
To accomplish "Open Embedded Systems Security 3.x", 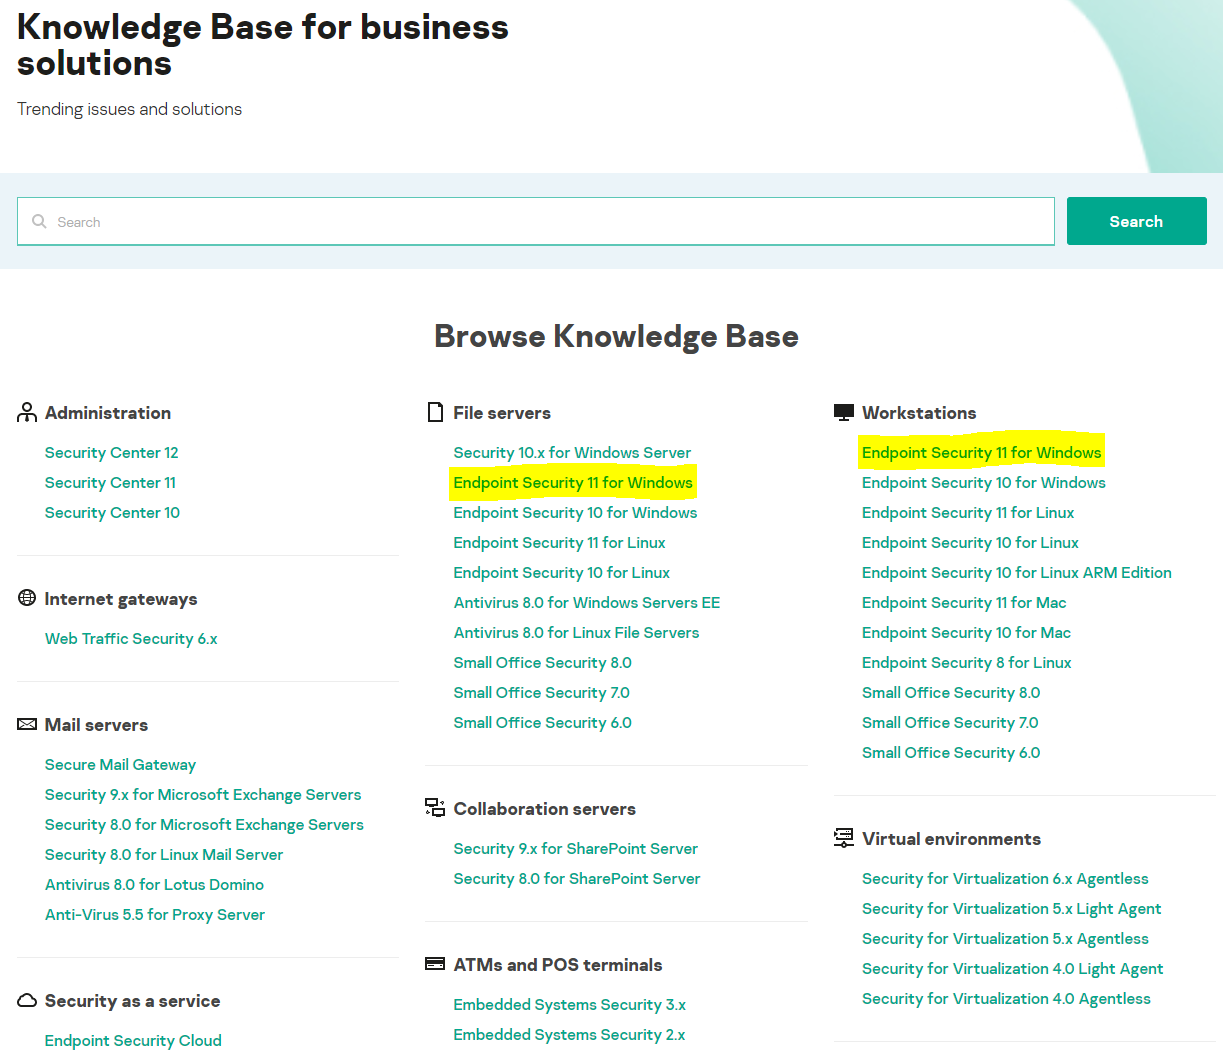I will [x=569, y=1005].
